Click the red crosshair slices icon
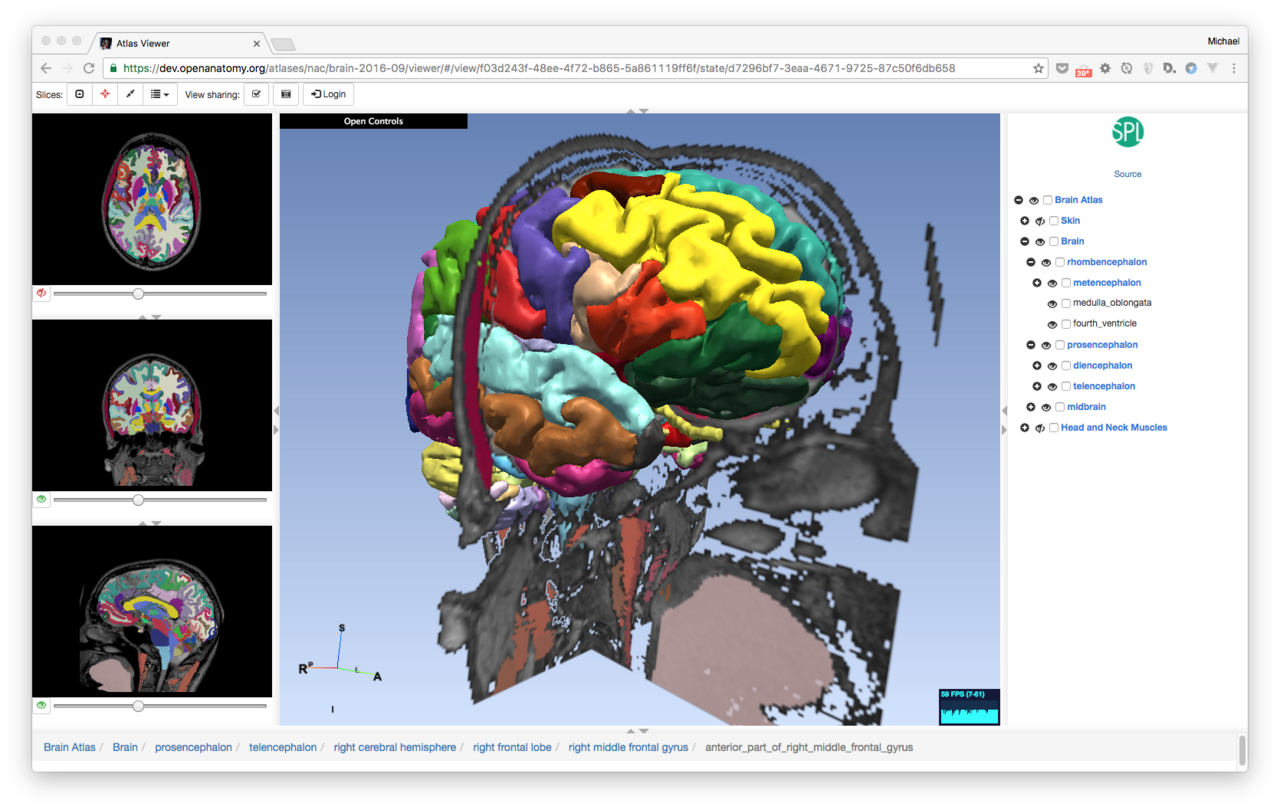The width and height of the screenshot is (1280, 810). tap(105, 94)
